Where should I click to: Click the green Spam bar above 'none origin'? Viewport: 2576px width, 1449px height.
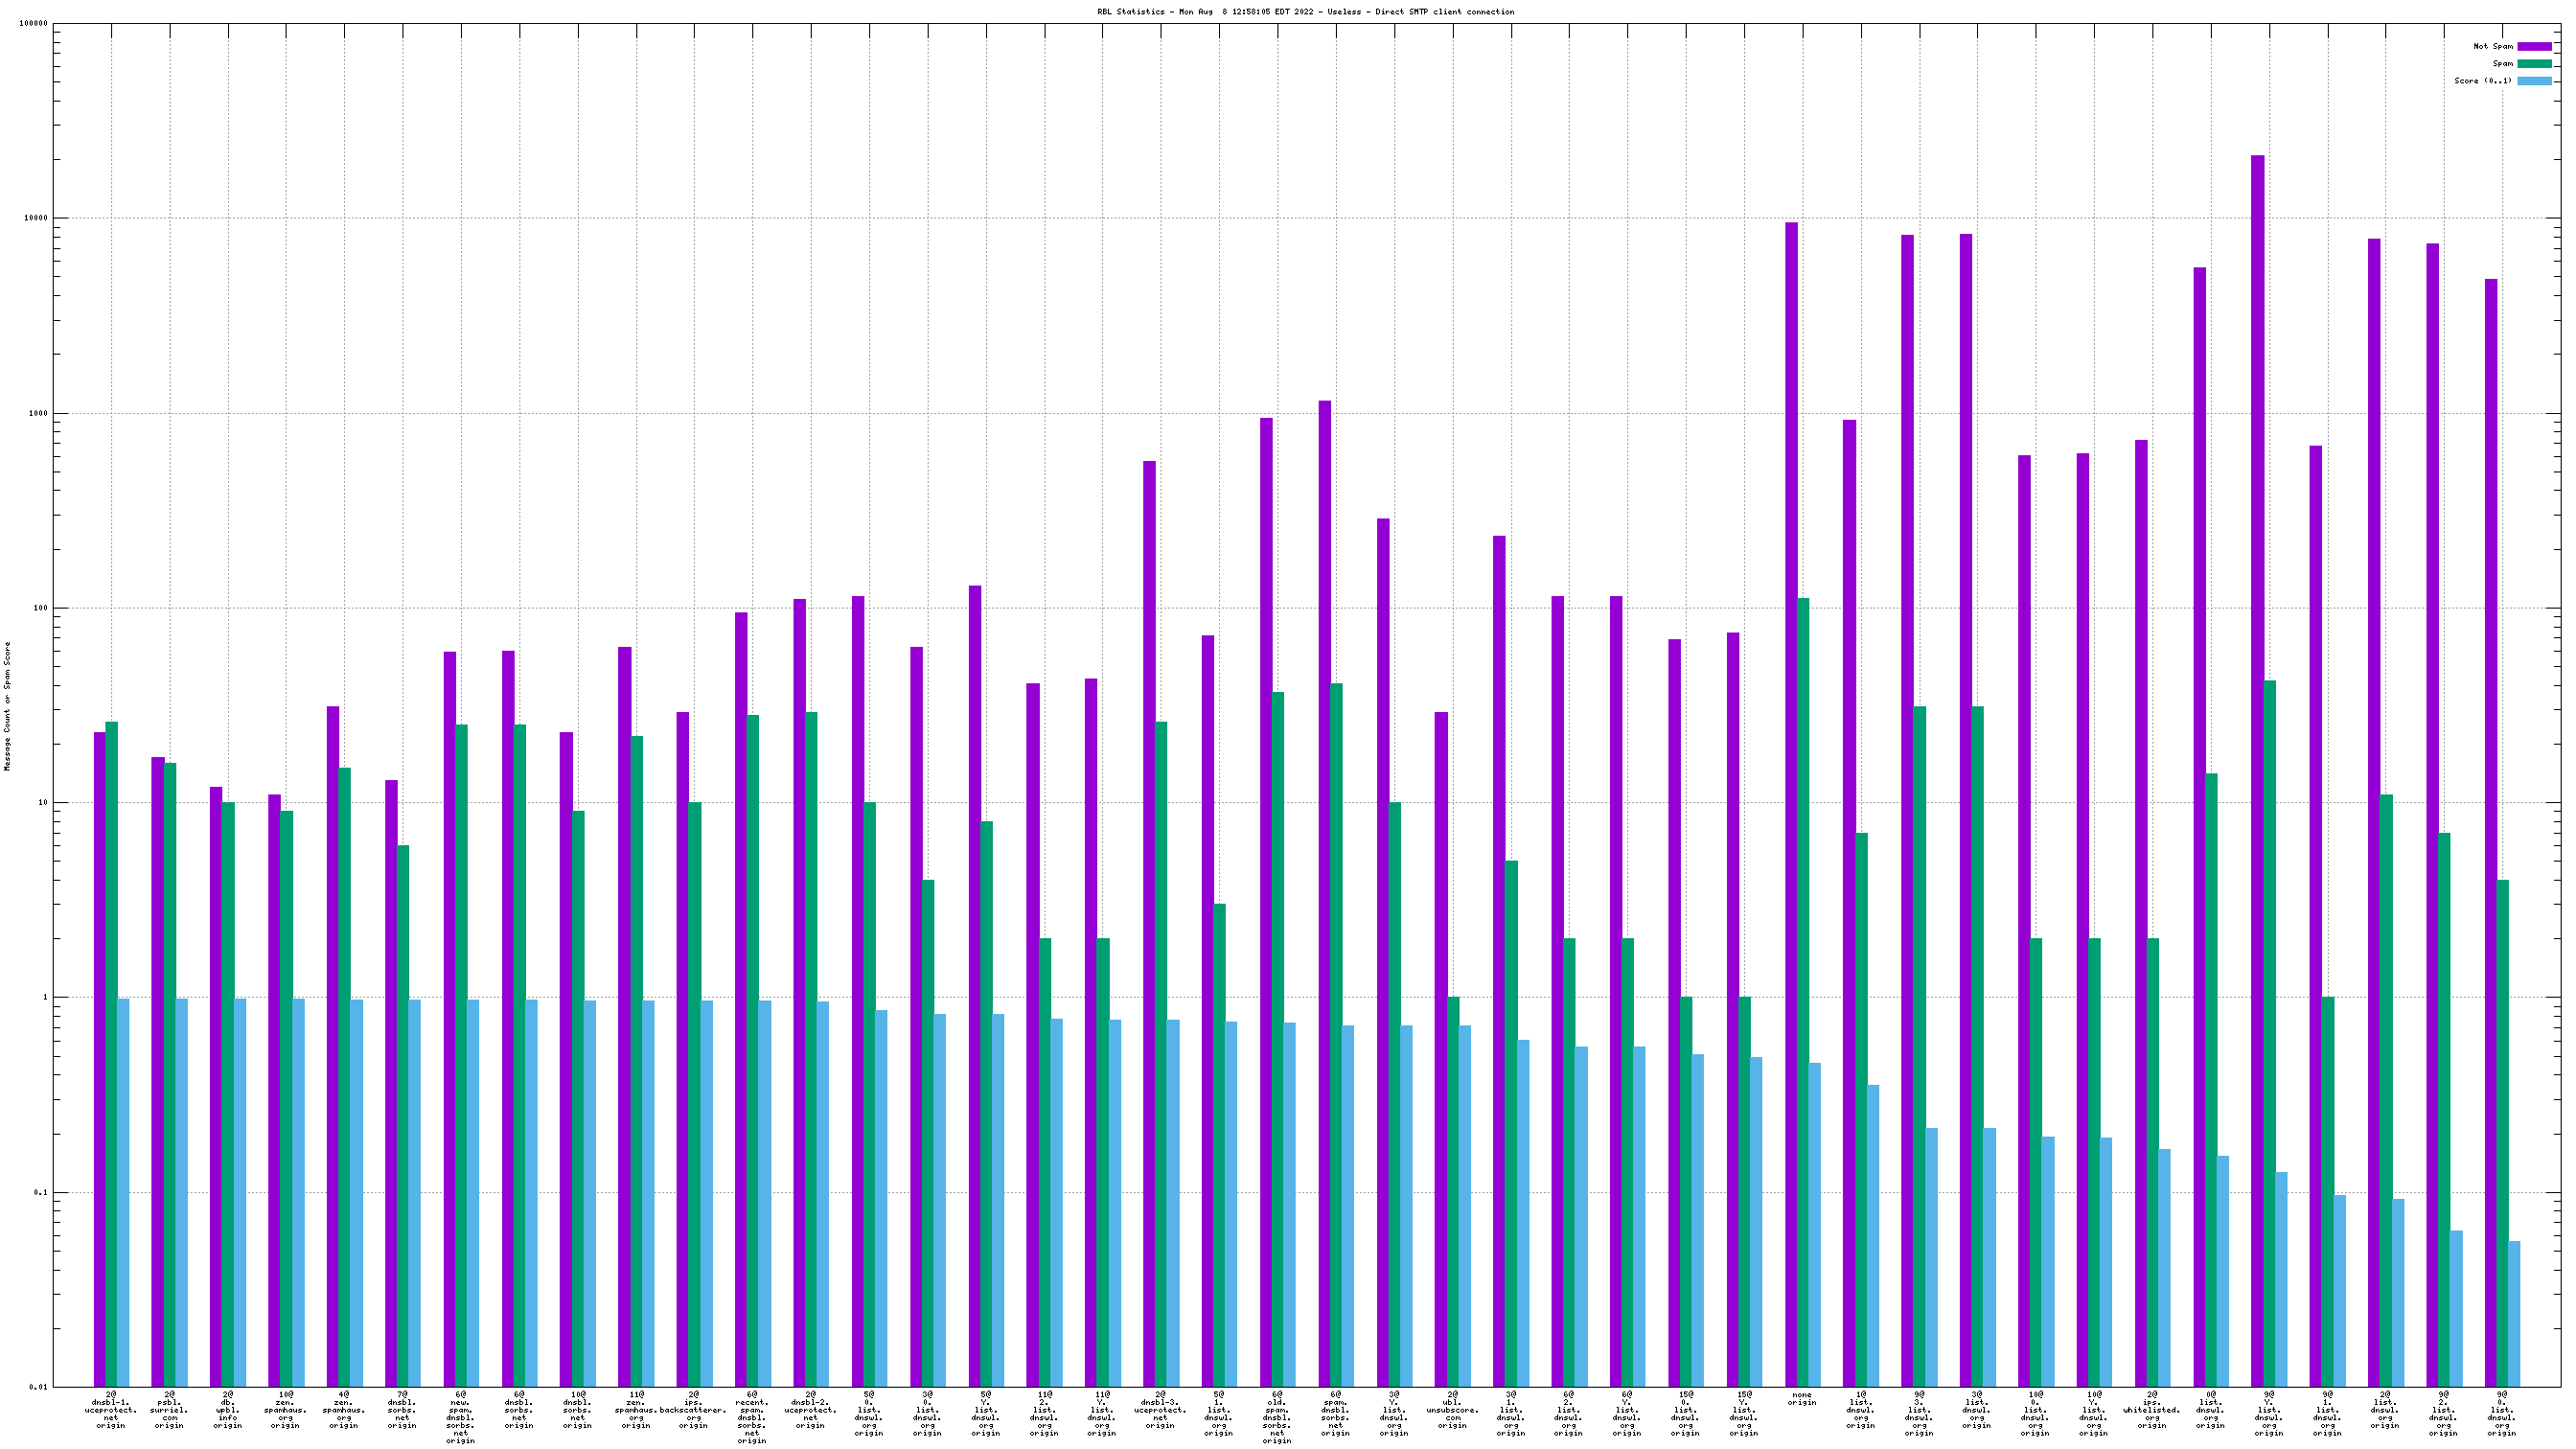pyautogui.click(x=1803, y=990)
